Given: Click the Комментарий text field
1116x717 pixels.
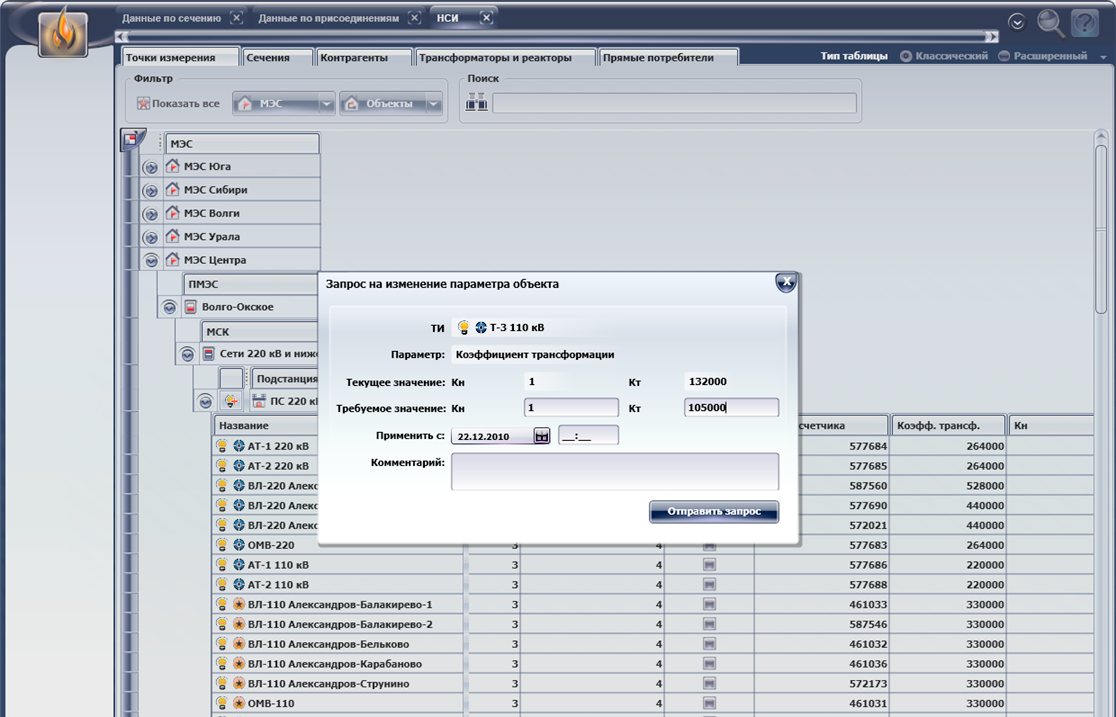Looking at the screenshot, I should tap(614, 471).
